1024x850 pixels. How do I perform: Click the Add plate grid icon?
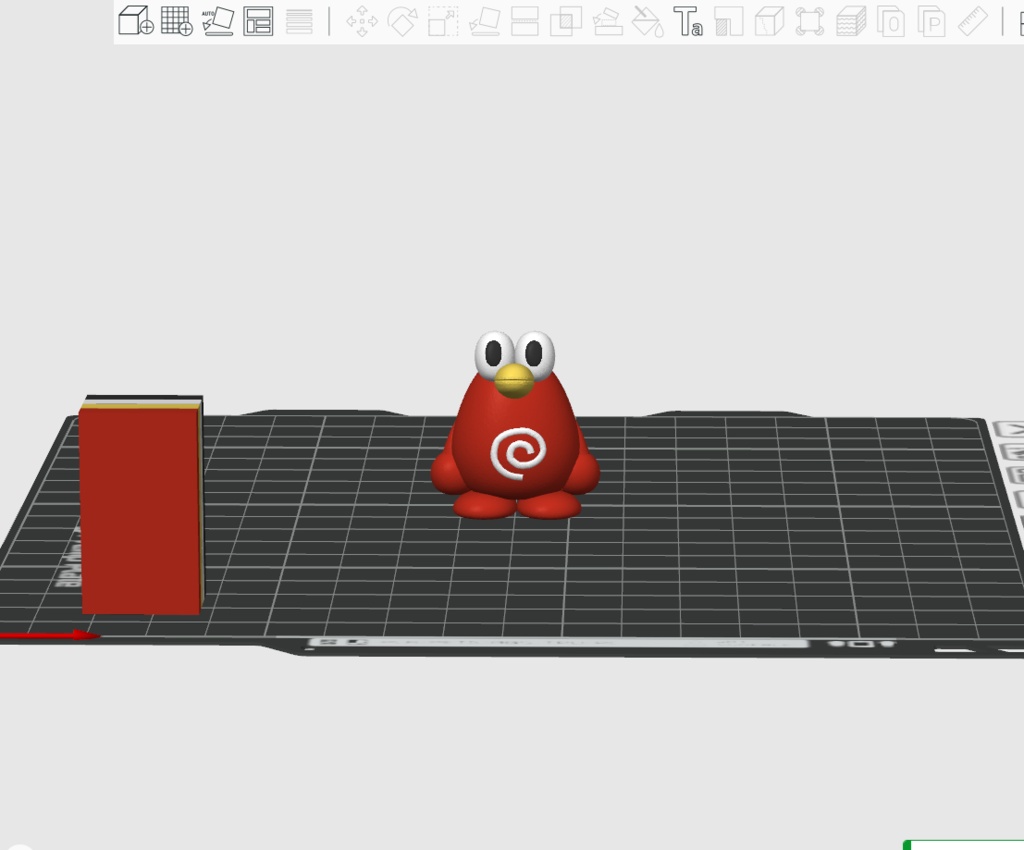coord(176,21)
